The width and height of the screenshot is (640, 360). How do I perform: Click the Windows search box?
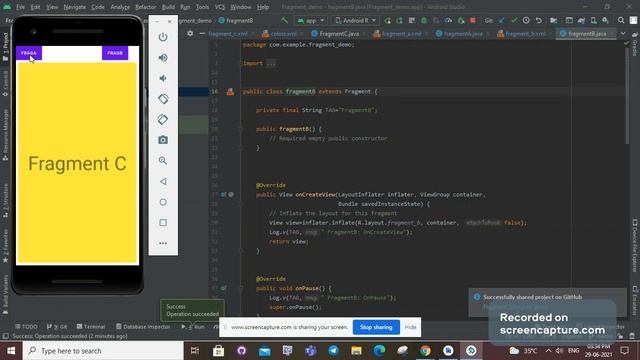coord(103,351)
